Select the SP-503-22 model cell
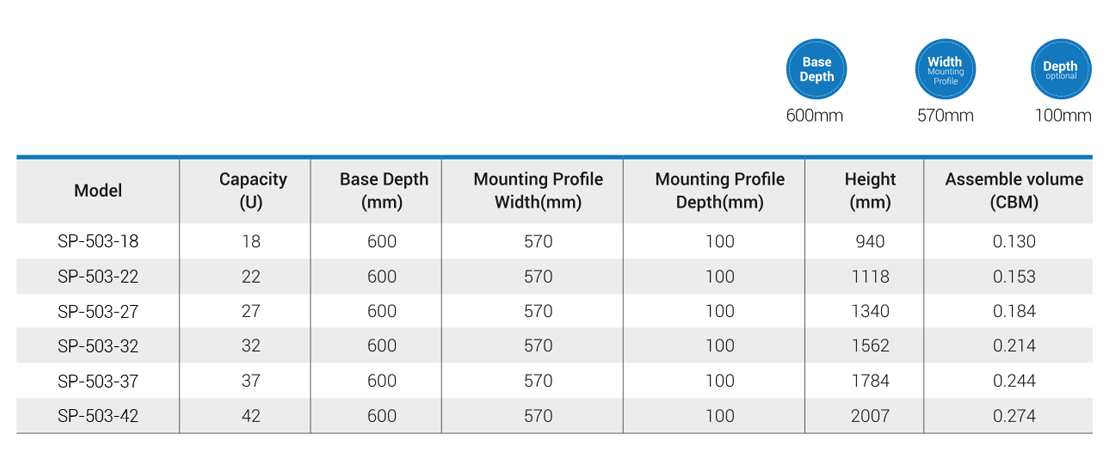 click(98, 276)
